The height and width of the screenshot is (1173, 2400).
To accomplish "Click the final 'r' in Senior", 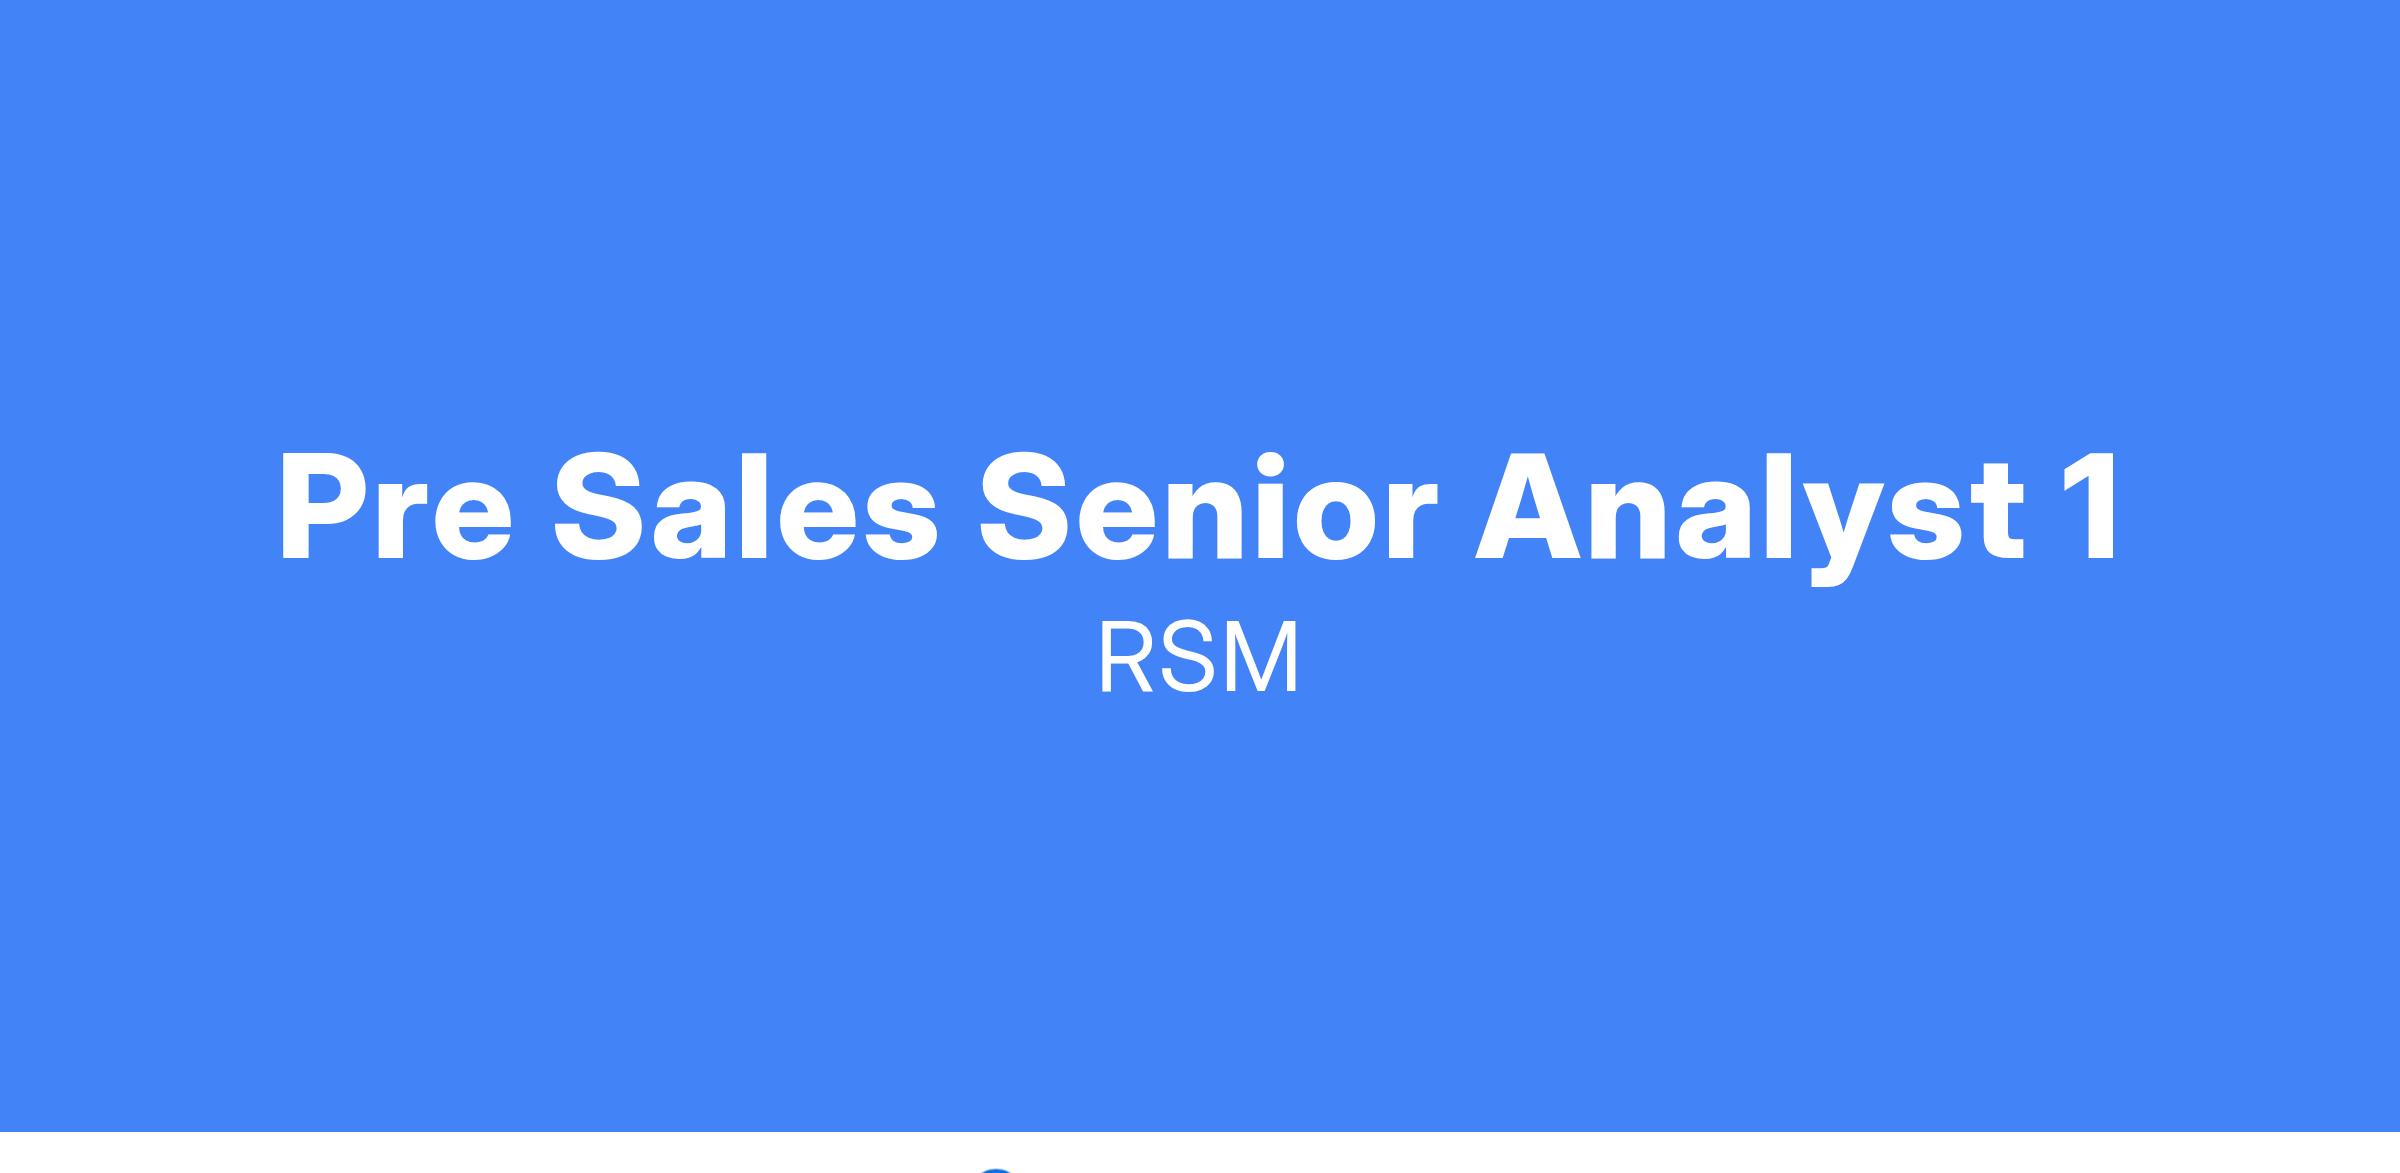I will coord(1412,520).
